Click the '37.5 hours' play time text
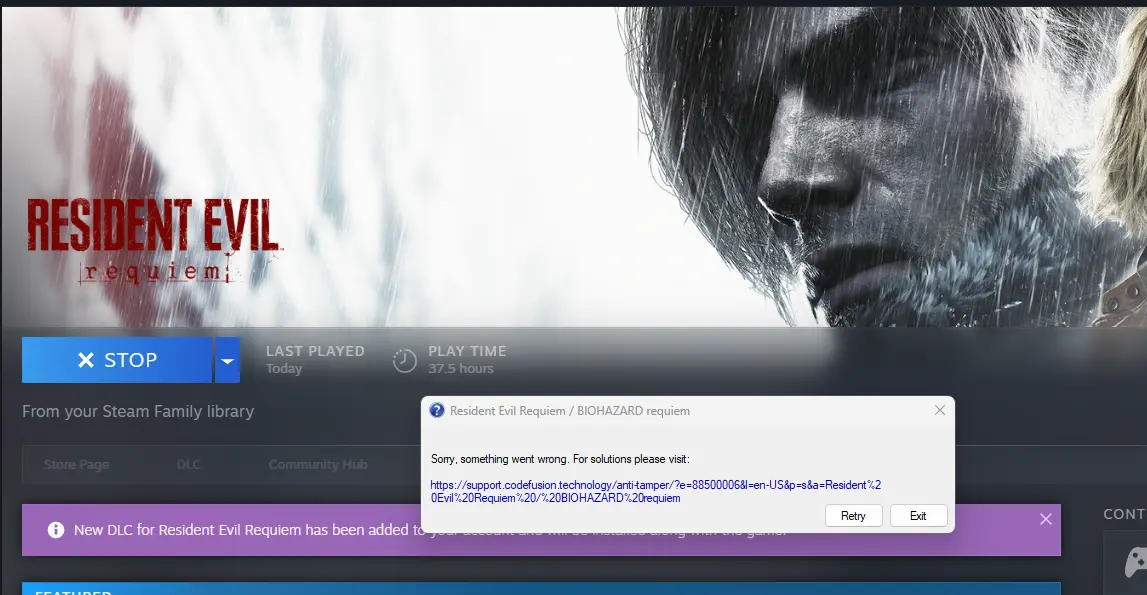Image resolution: width=1147 pixels, height=595 pixels. click(x=461, y=369)
